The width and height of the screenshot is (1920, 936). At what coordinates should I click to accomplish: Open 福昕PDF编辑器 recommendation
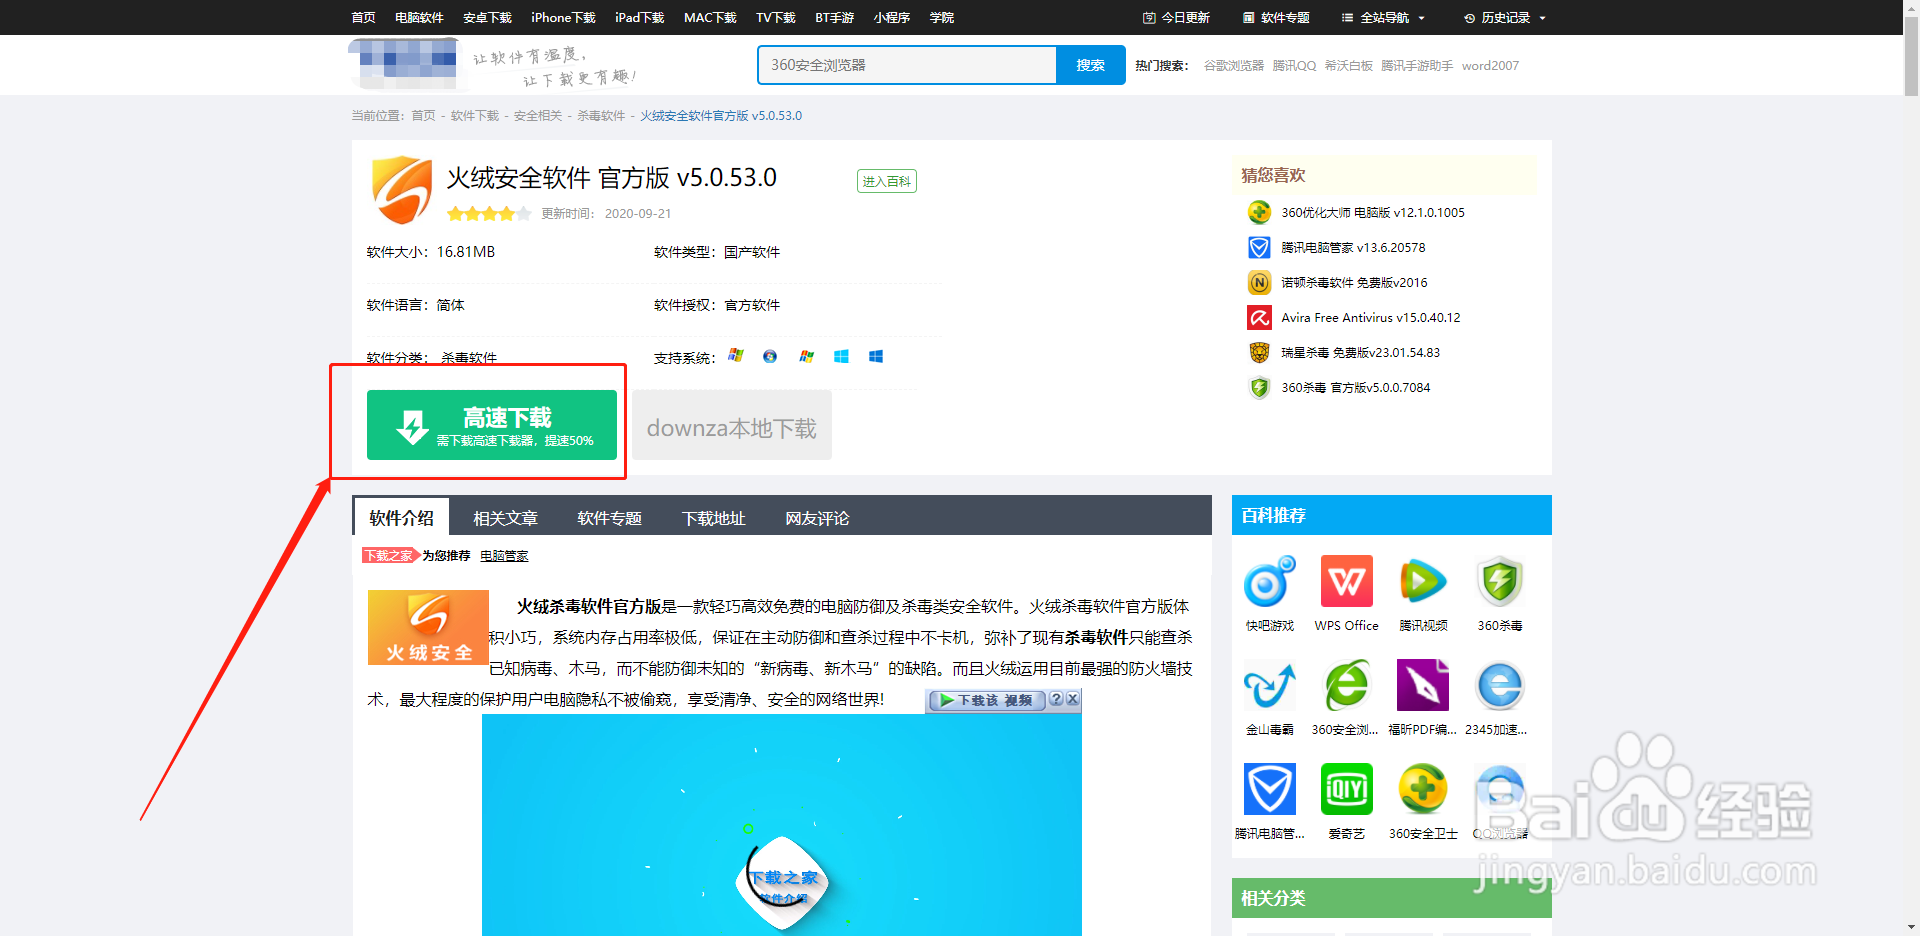tap(1422, 685)
